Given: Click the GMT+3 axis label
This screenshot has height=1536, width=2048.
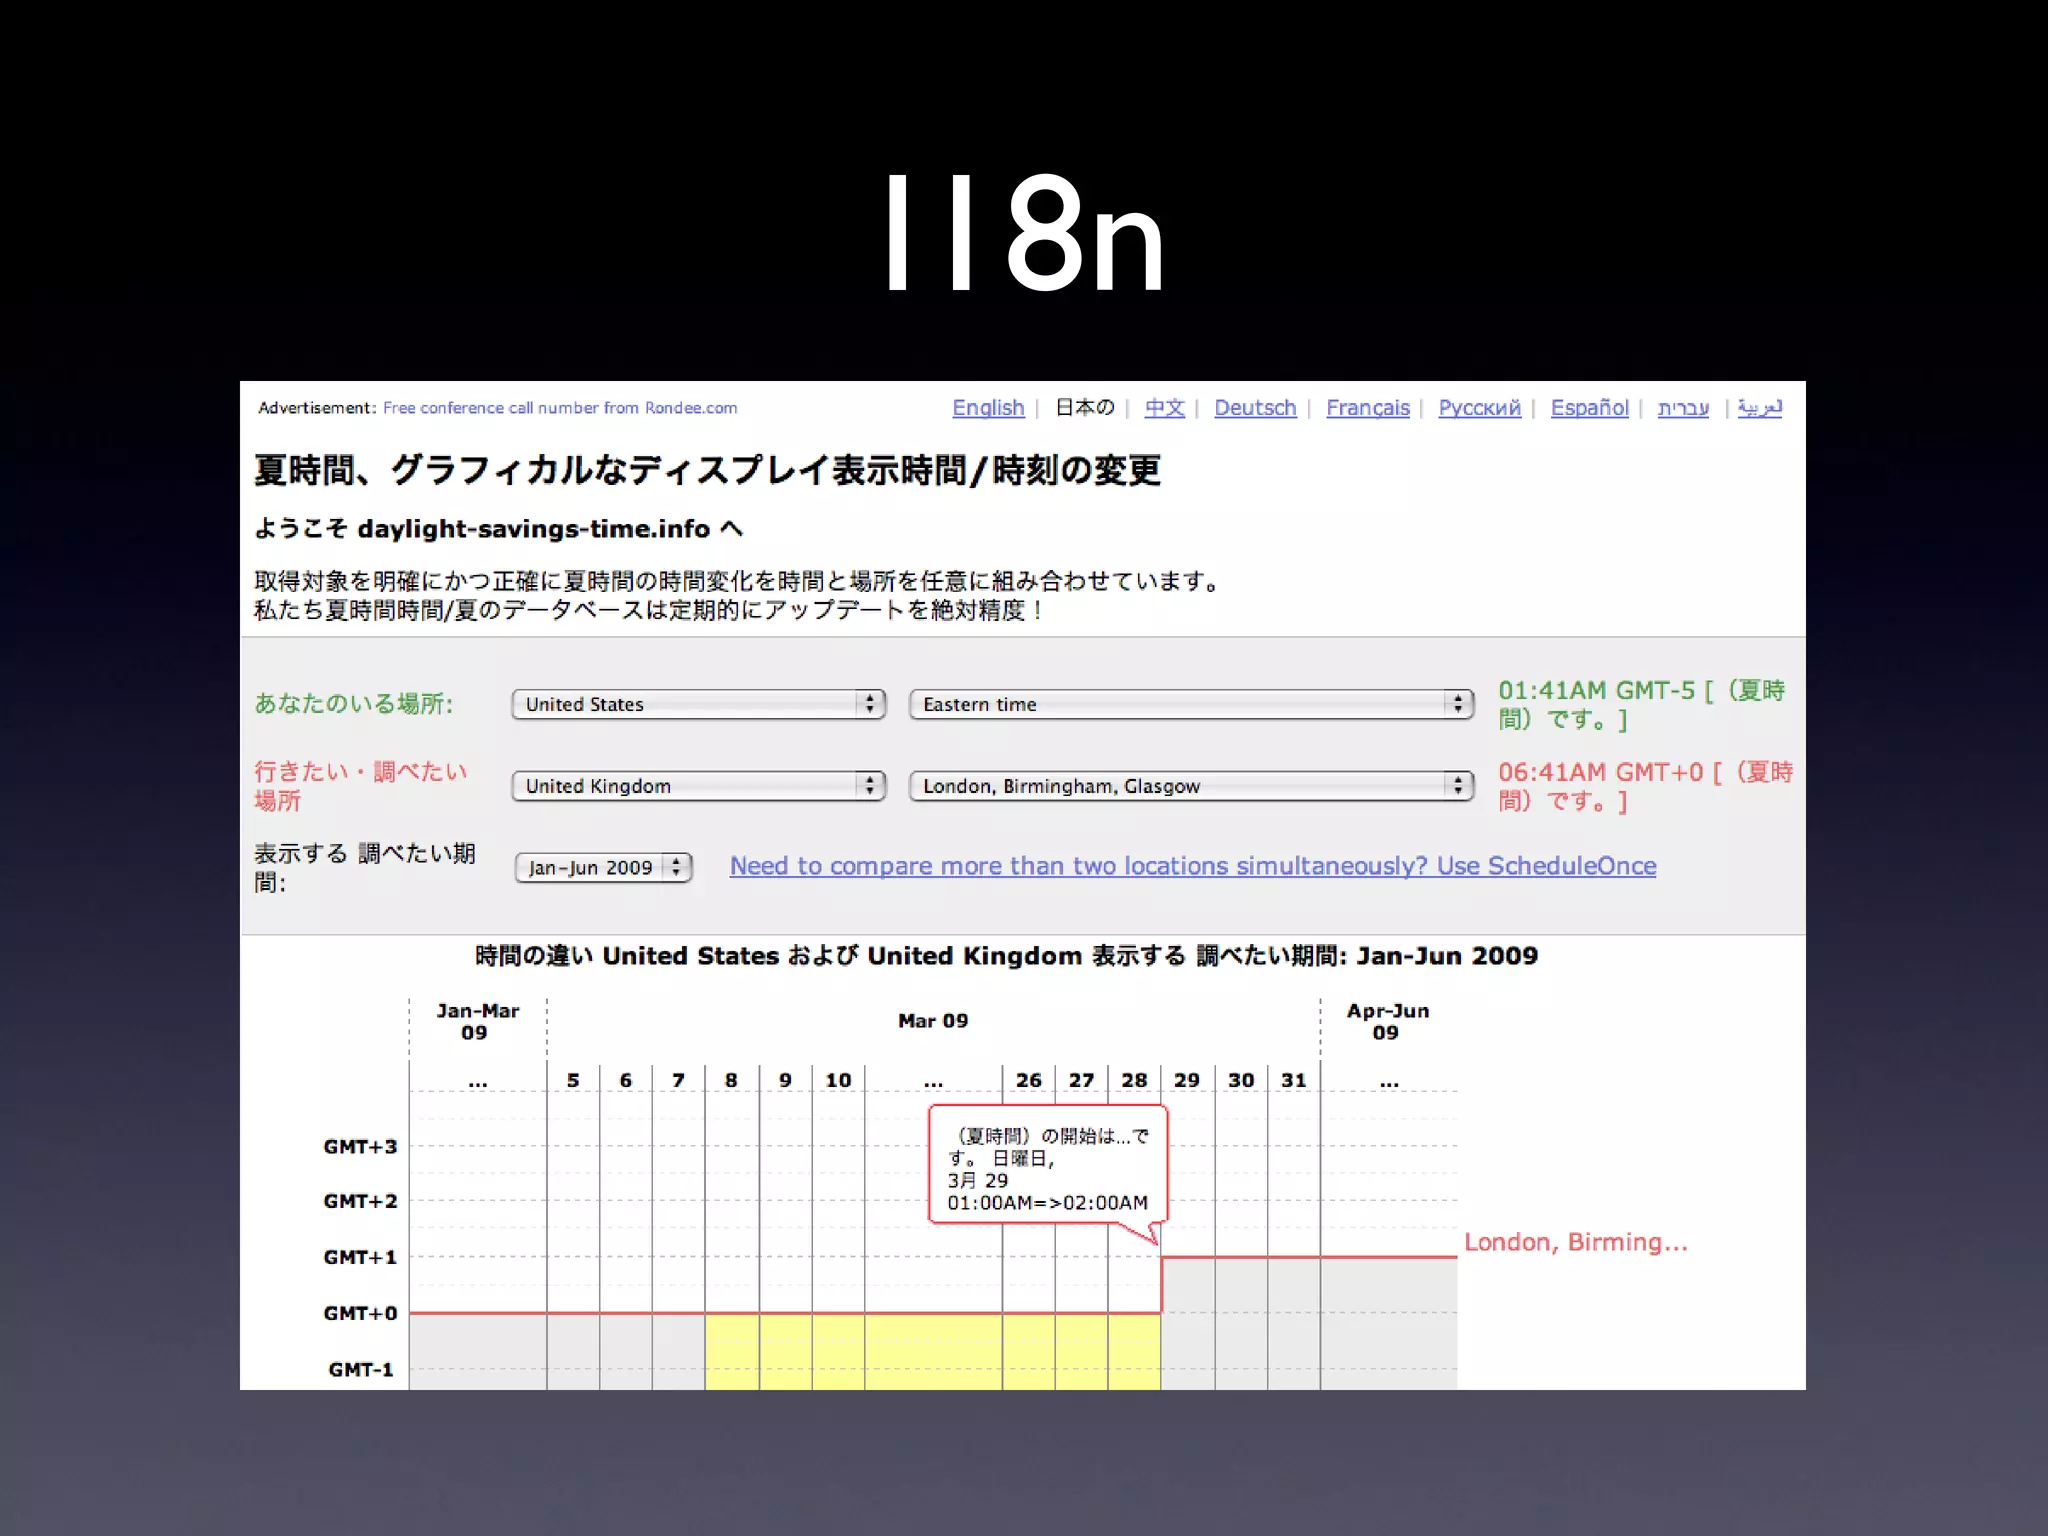Looking at the screenshot, I should pyautogui.click(x=360, y=1147).
